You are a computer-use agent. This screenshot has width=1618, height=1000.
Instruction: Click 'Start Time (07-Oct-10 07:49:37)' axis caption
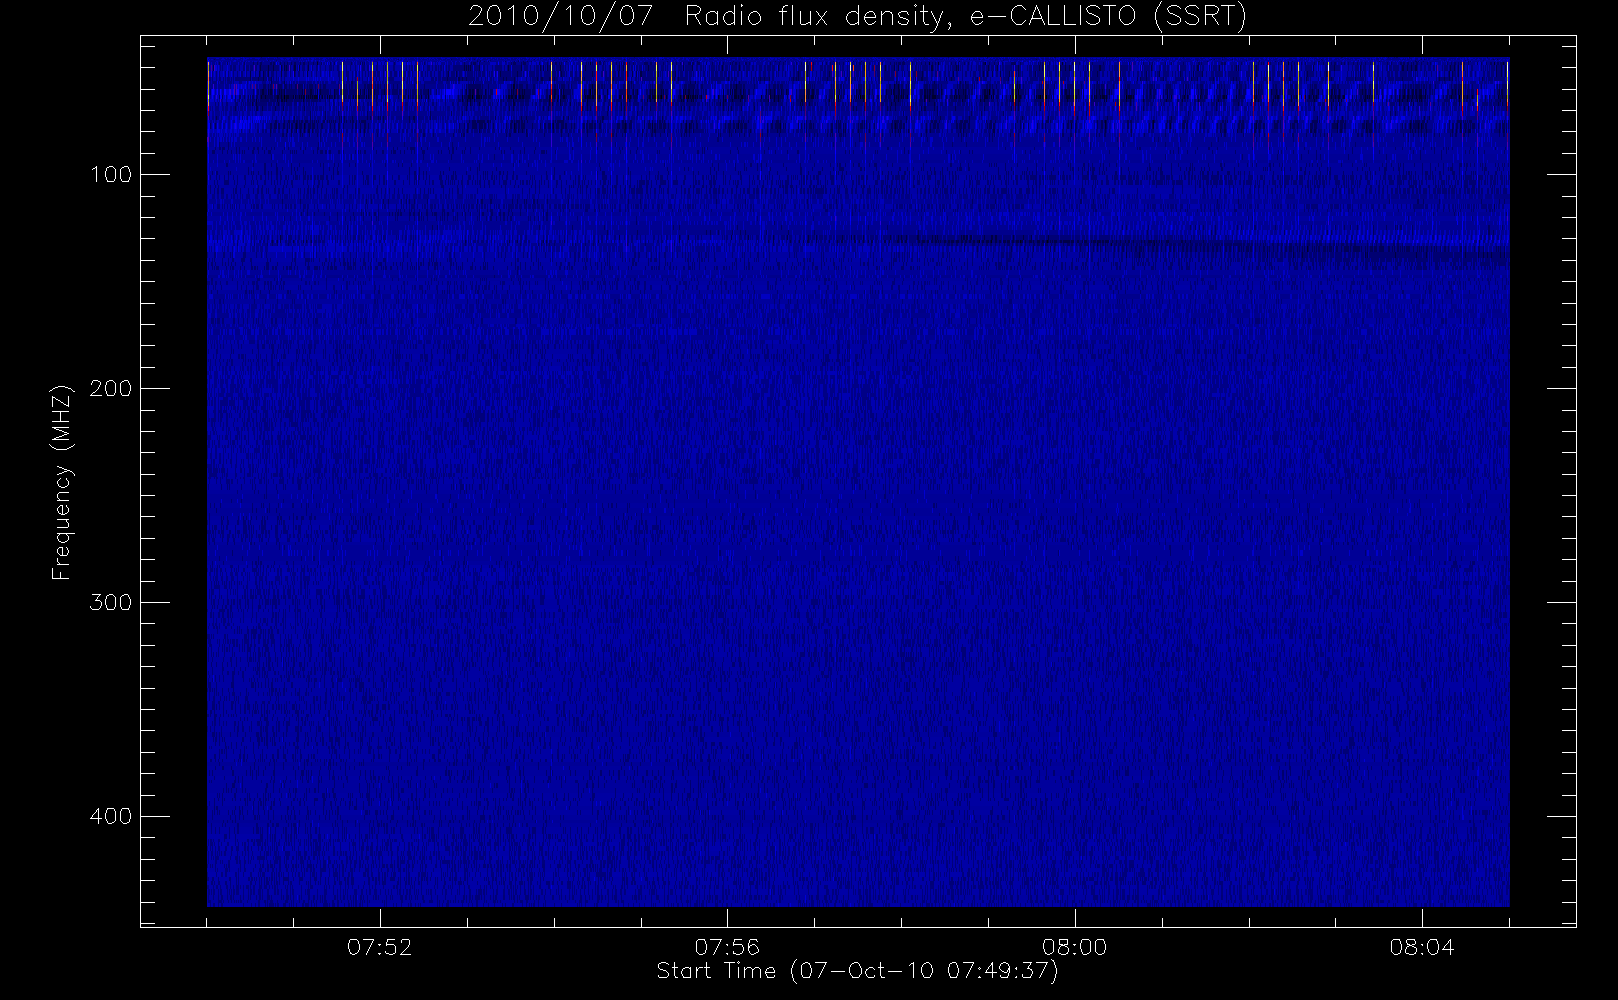pyautogui.click(x=858, y=971)
